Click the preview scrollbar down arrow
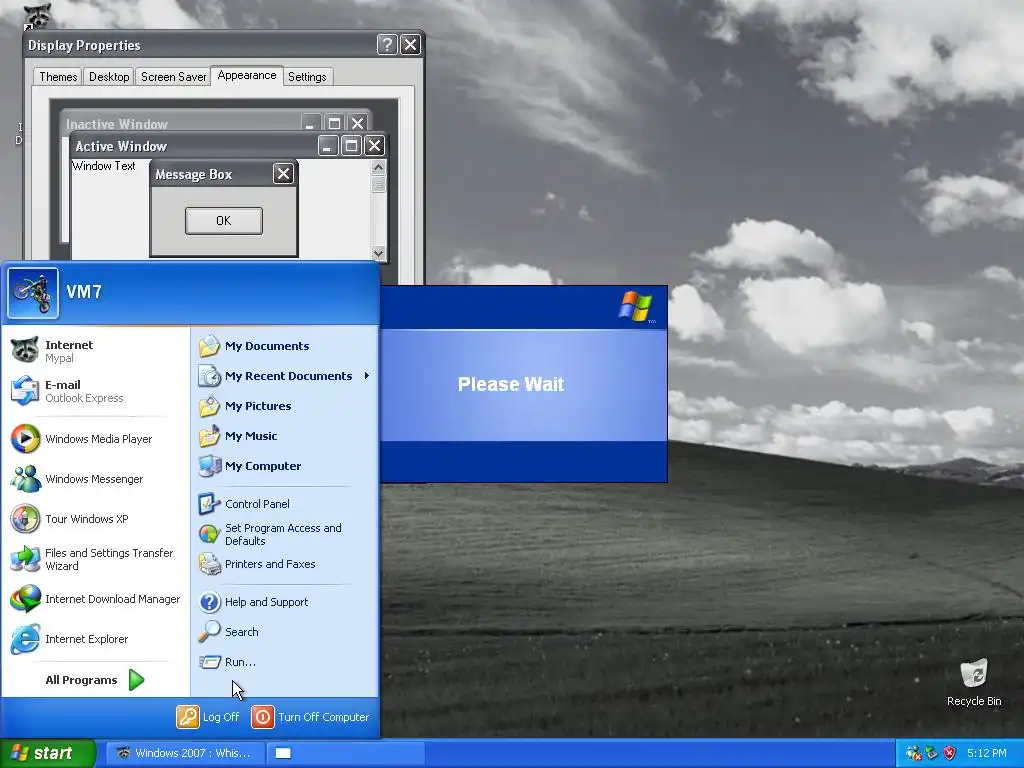Viewport: 1024px width, 768px height. pyautogui.click(x=378, y=253)
